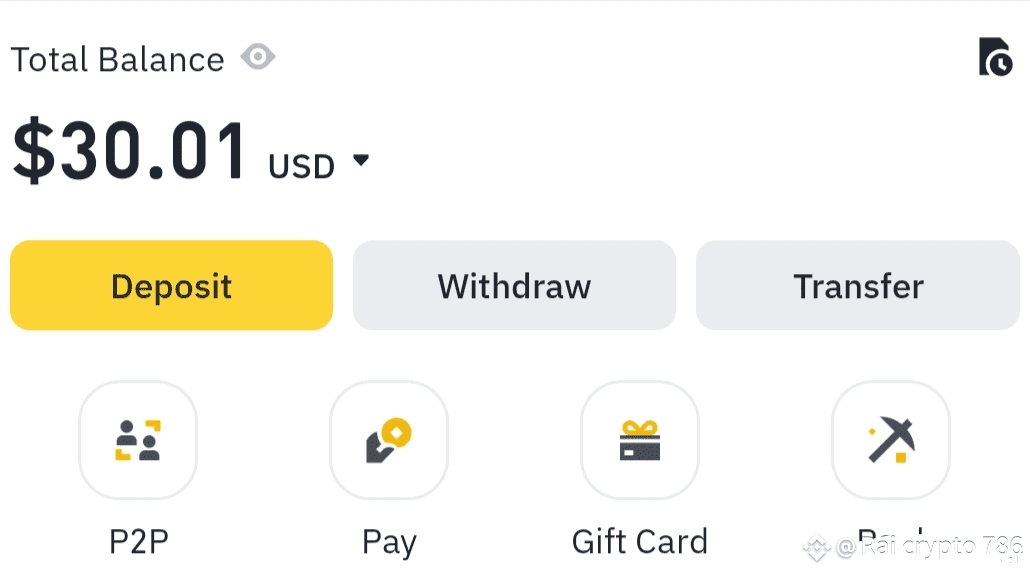Click the USD currency text
Screen dimensions: 1030x573
(x=302, y=166)
